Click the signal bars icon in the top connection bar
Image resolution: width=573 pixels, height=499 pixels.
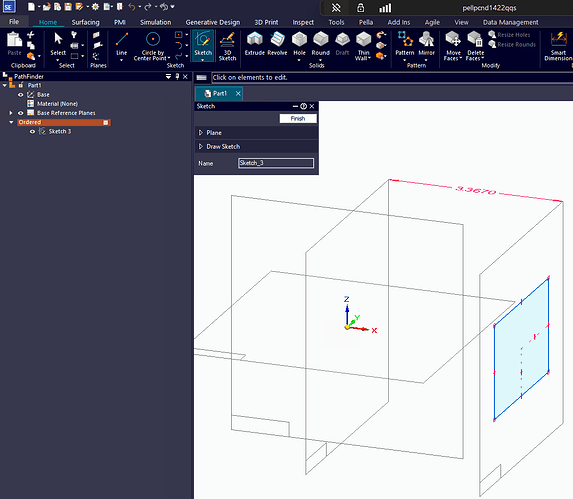385,8
